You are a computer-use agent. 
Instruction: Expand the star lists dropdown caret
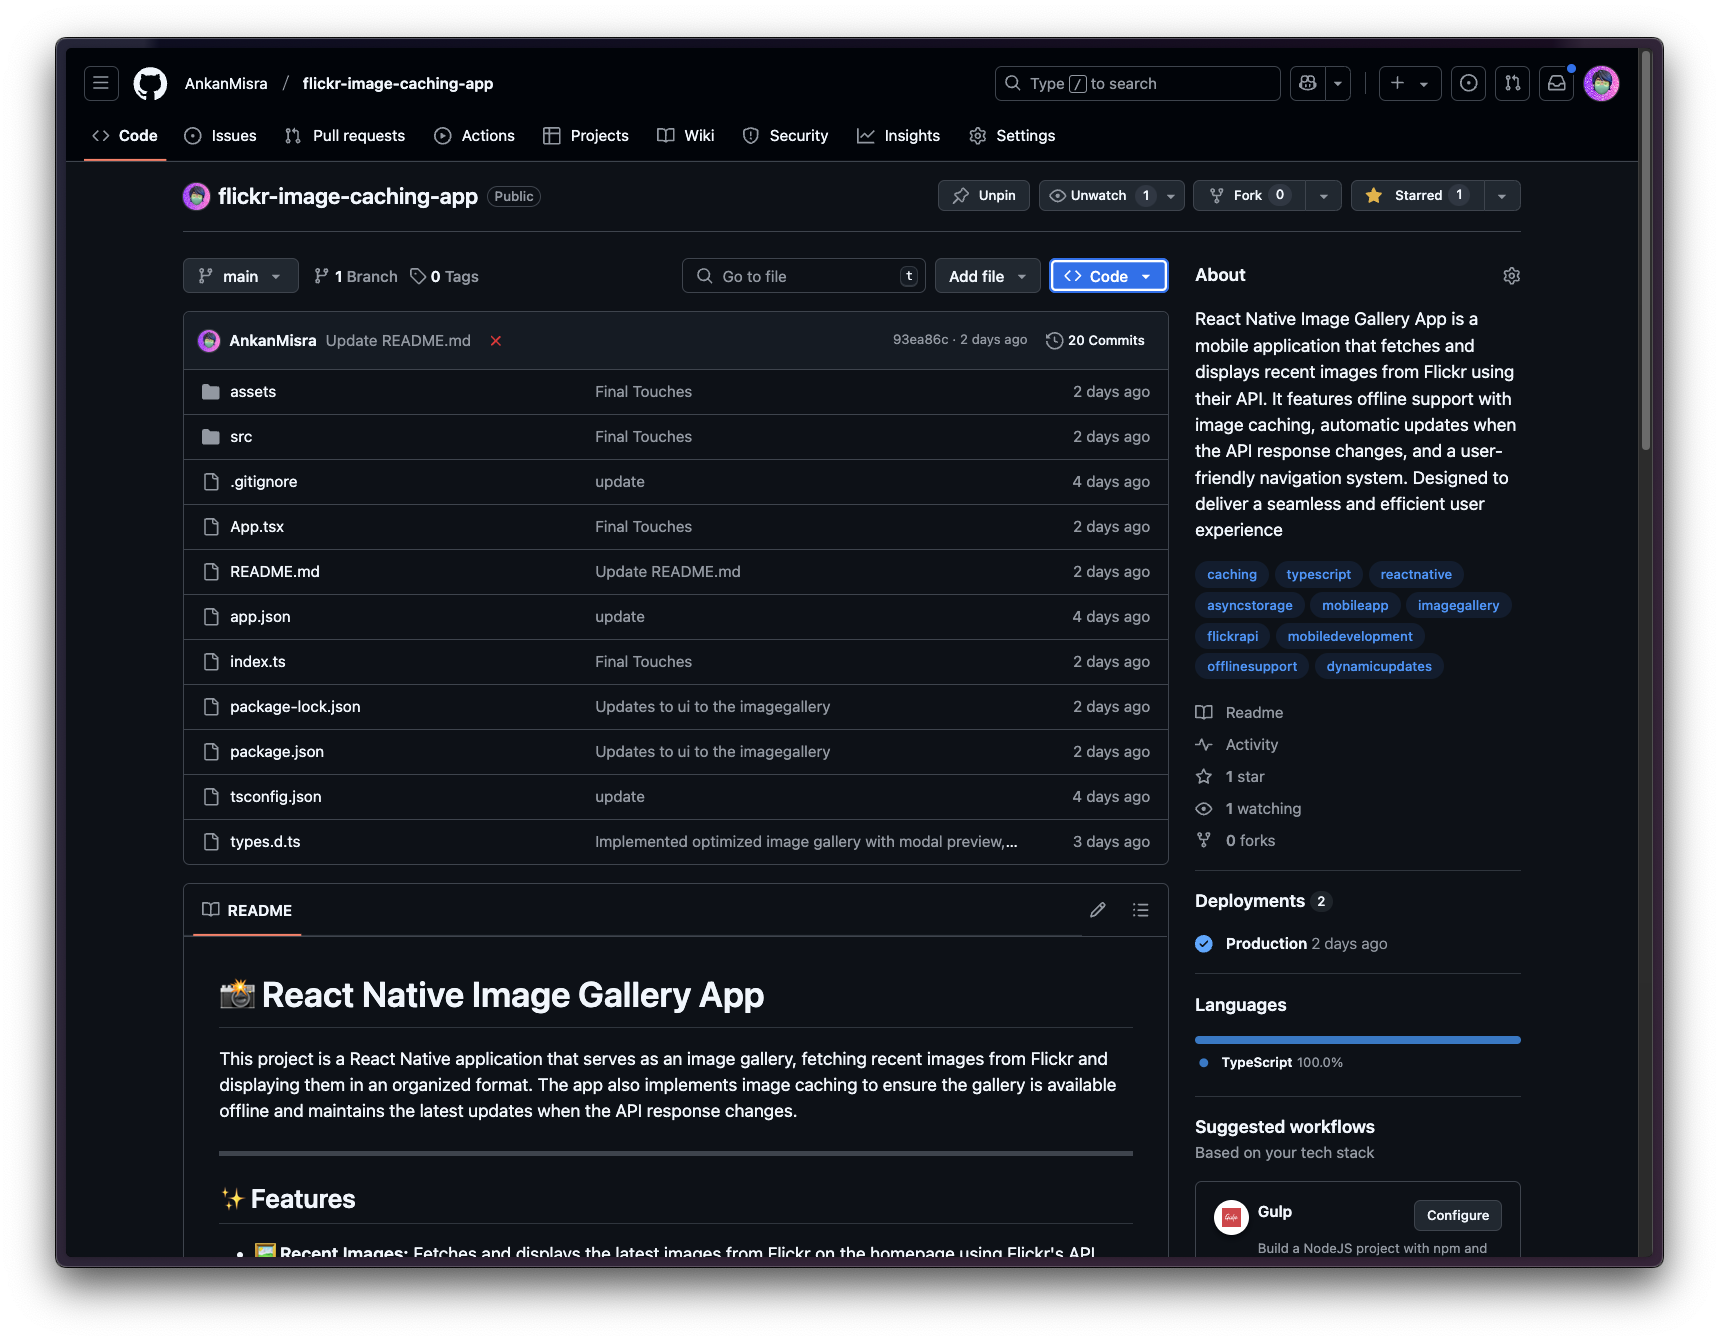coord(1502,195)
